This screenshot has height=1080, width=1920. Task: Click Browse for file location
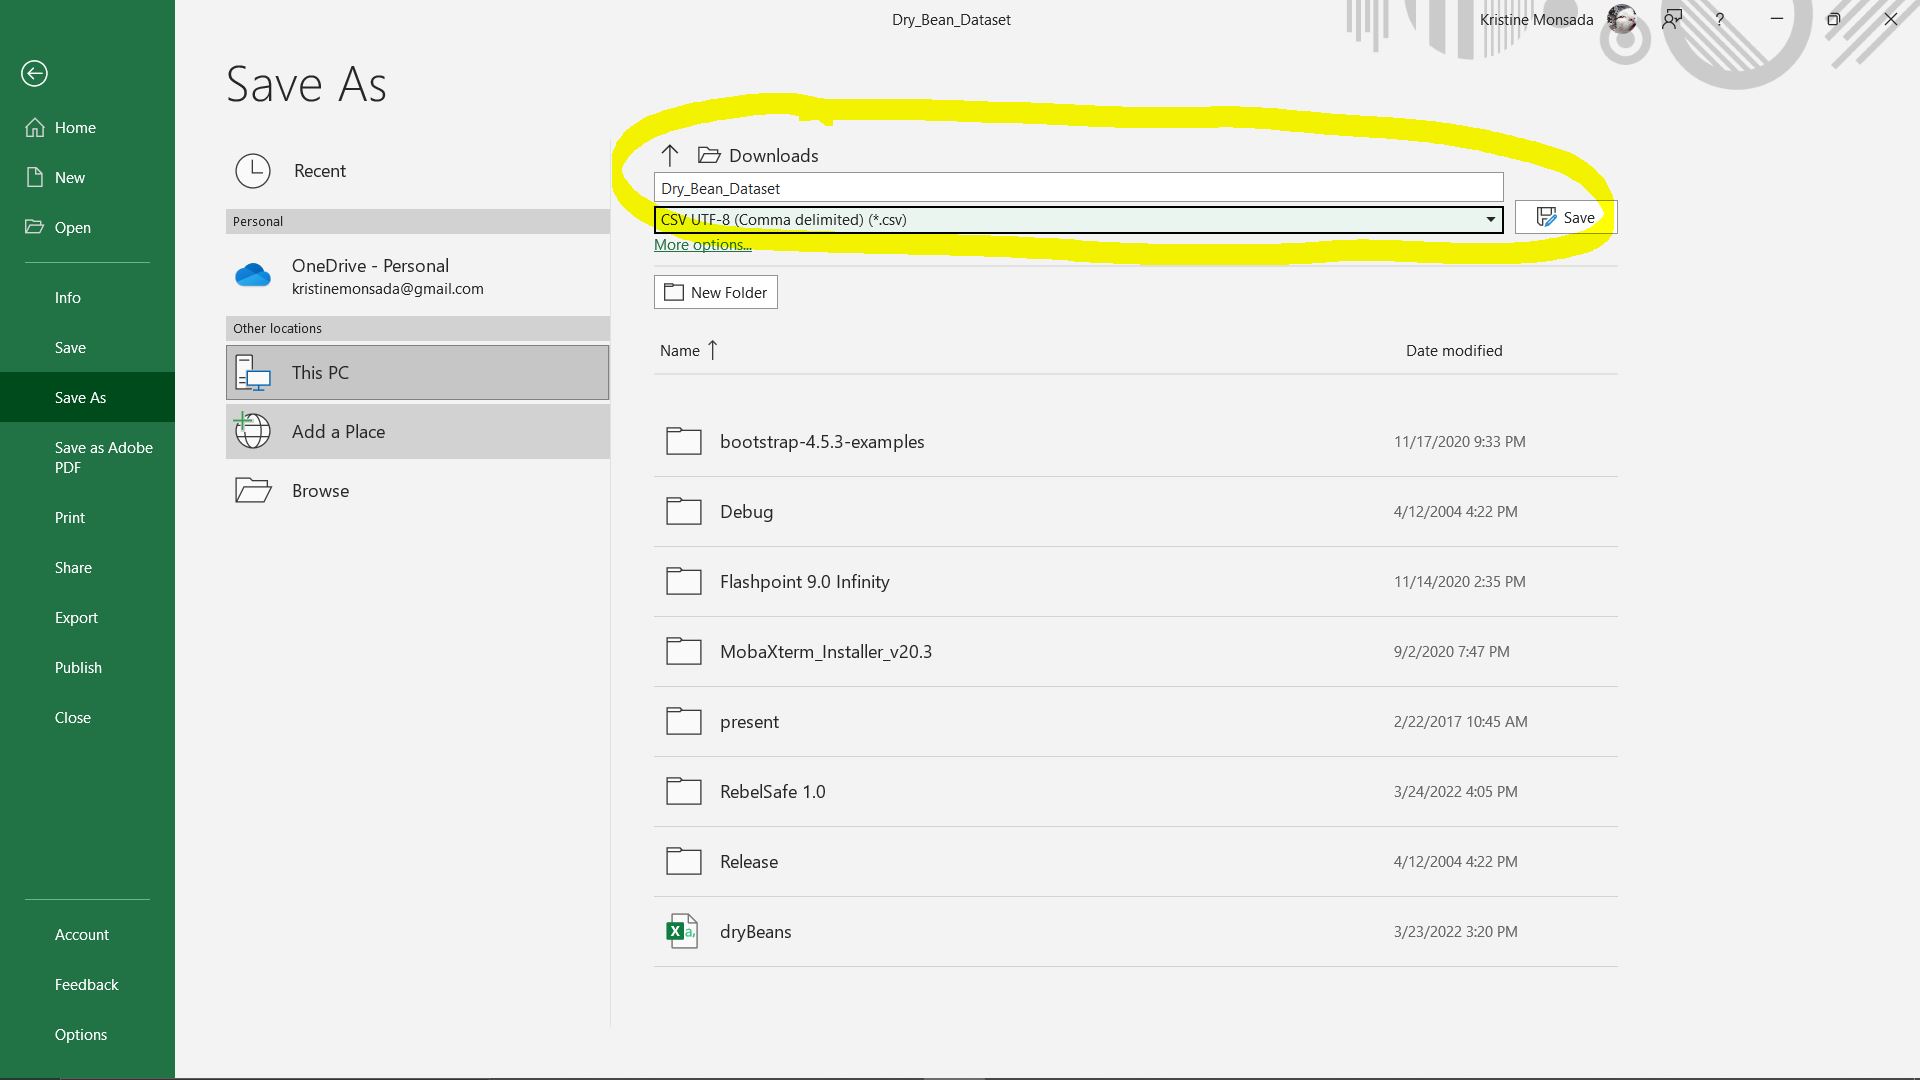(320, 489)
